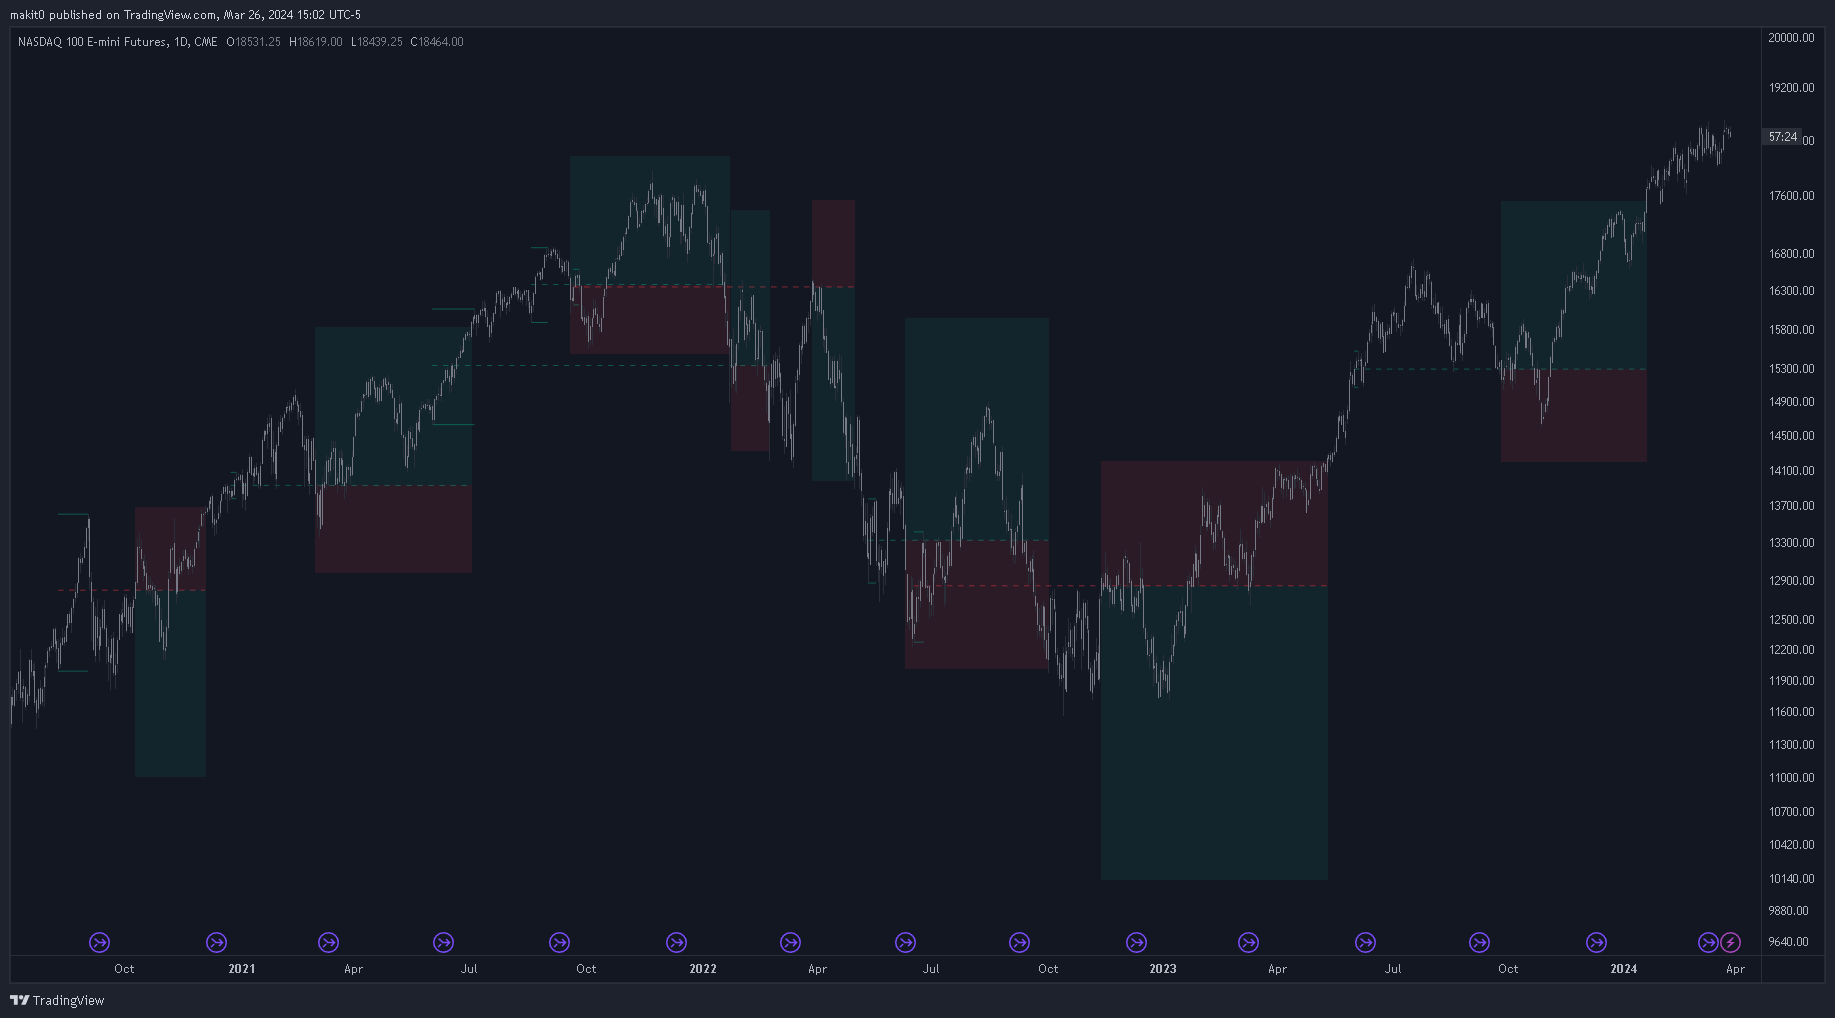
Task: Click the 15800.00 price axis label
Action: tap(1791, 330)
